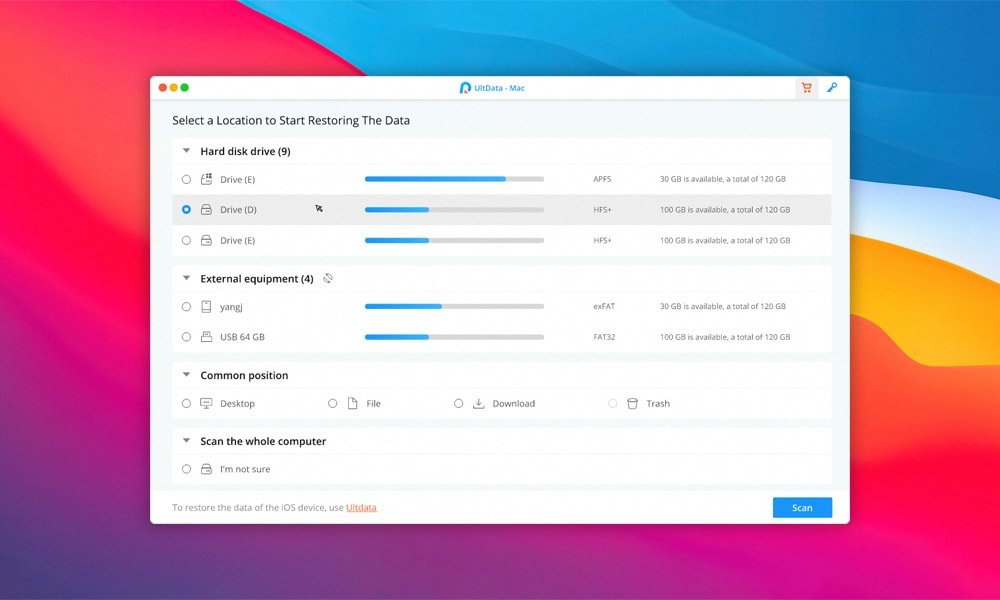Click the File document icon
Image resolution: width=1000 pixels, height=600 pixels.
tap(352, 403)
